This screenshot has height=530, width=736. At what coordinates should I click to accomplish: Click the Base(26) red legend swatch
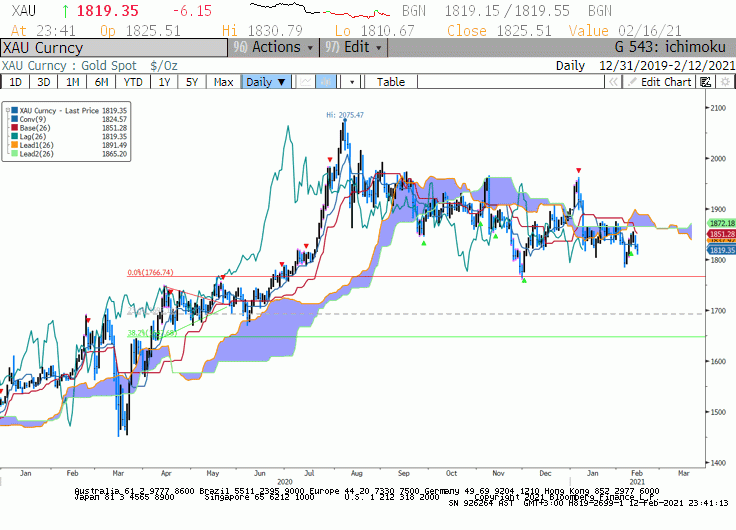(x=15, y=128)
